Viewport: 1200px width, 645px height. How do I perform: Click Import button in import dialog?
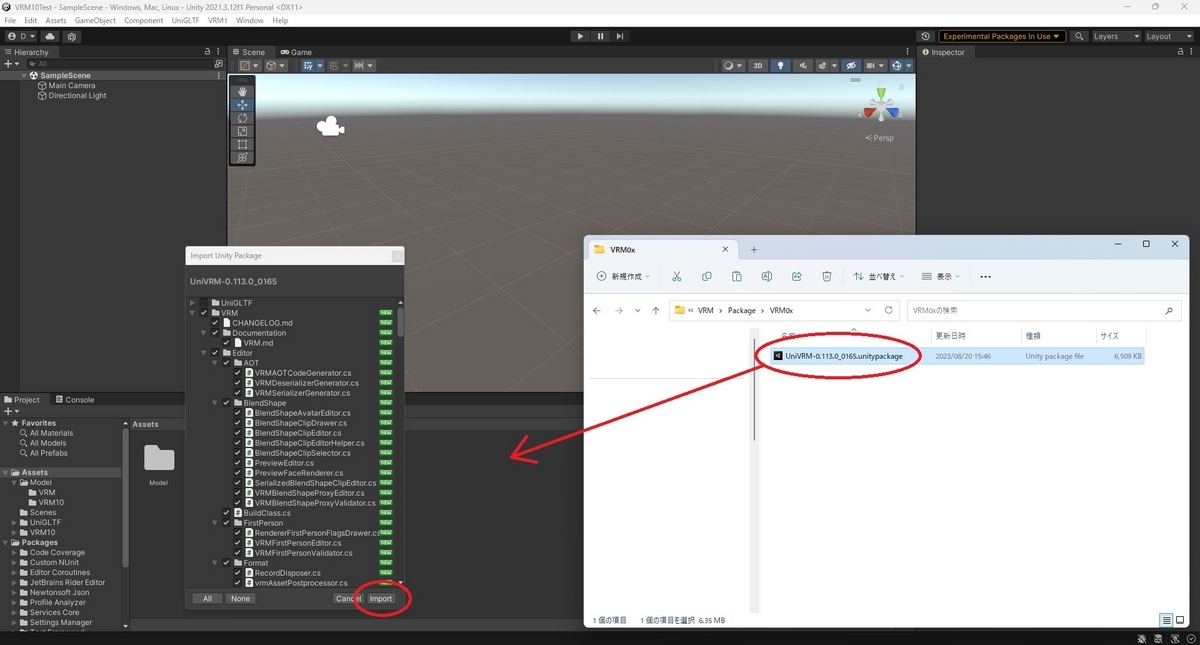click(380, 598)
